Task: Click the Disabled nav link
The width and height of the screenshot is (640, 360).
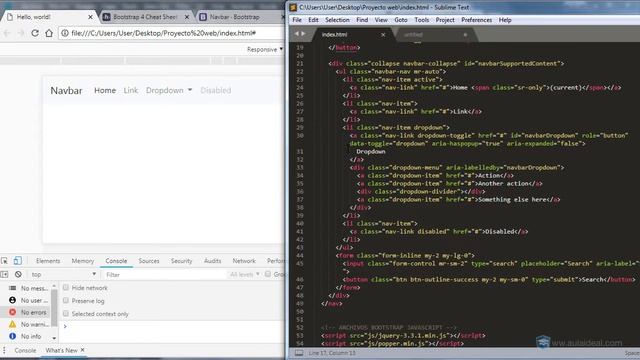Action: 216,90
